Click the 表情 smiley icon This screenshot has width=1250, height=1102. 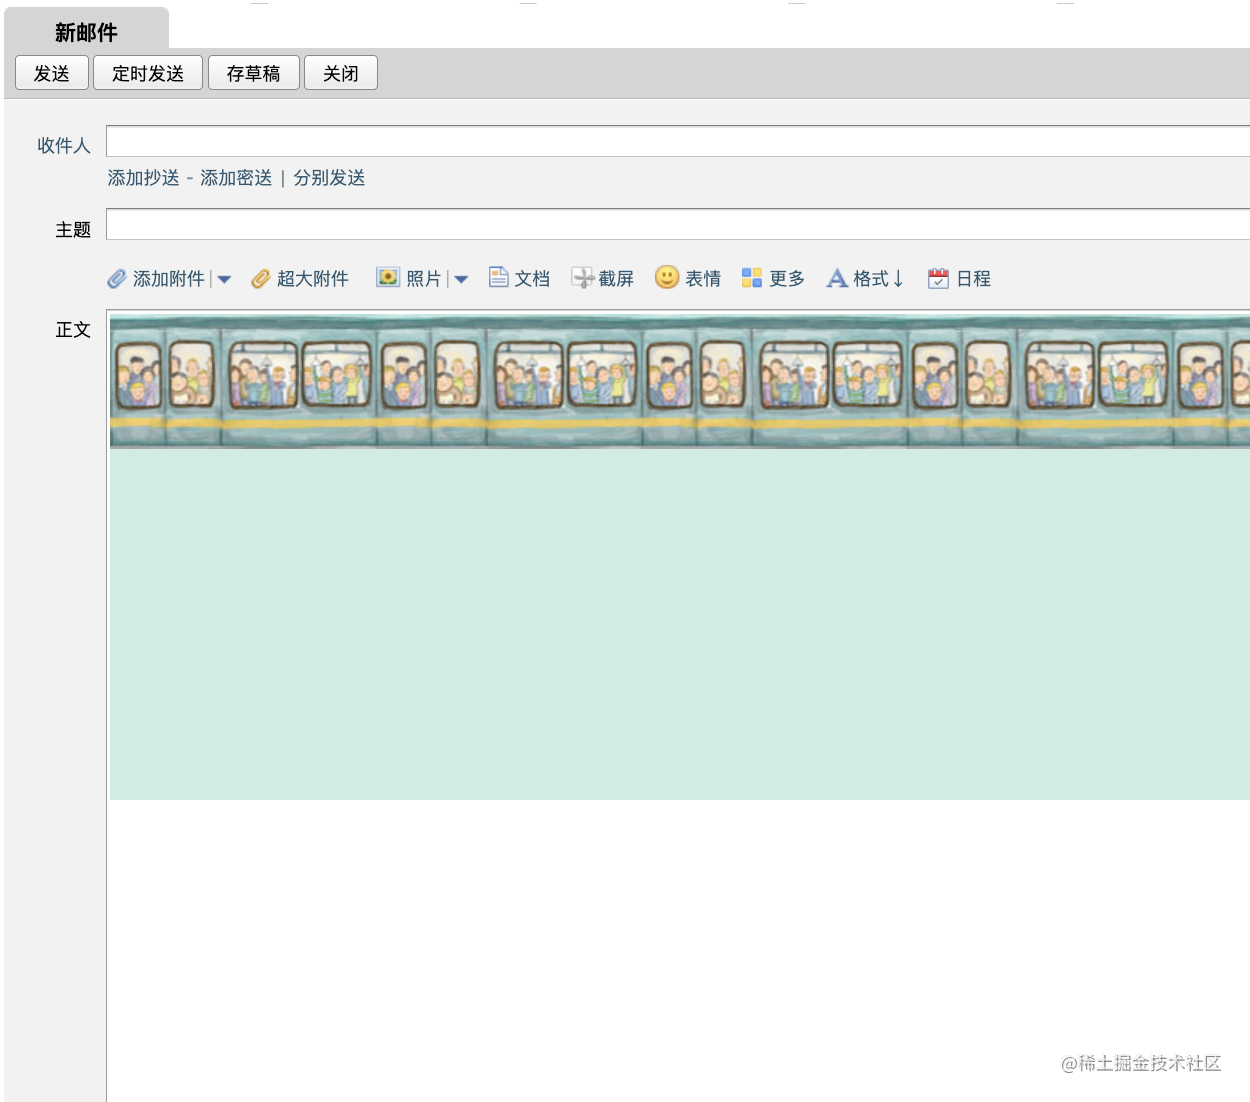point(667,277)
